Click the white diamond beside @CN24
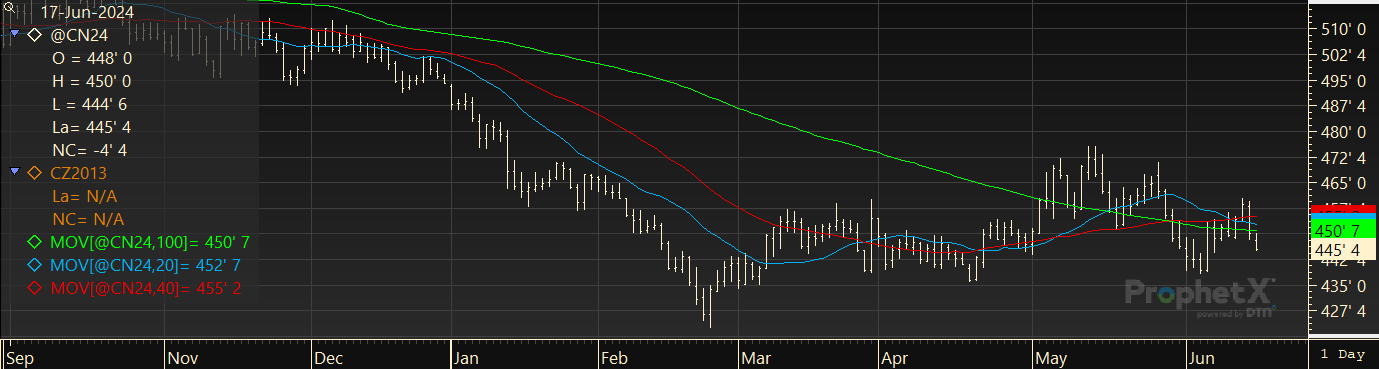Viewport: 1379px width, 369px height. (x=34, y=35)
